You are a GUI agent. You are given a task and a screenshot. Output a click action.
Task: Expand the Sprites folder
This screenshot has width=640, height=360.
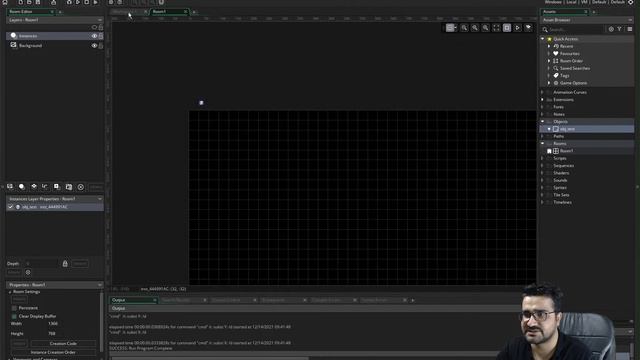(x=542, y=188)
